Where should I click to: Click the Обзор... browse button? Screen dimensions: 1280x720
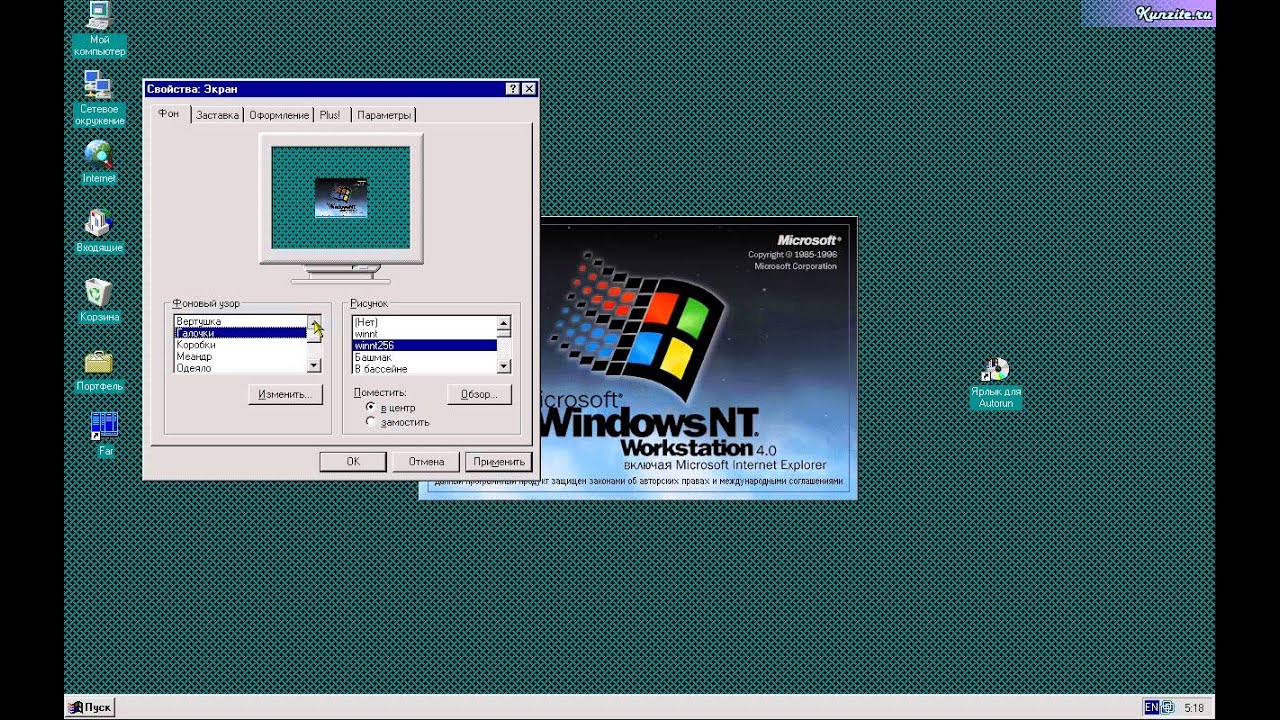tap(479, 395)
